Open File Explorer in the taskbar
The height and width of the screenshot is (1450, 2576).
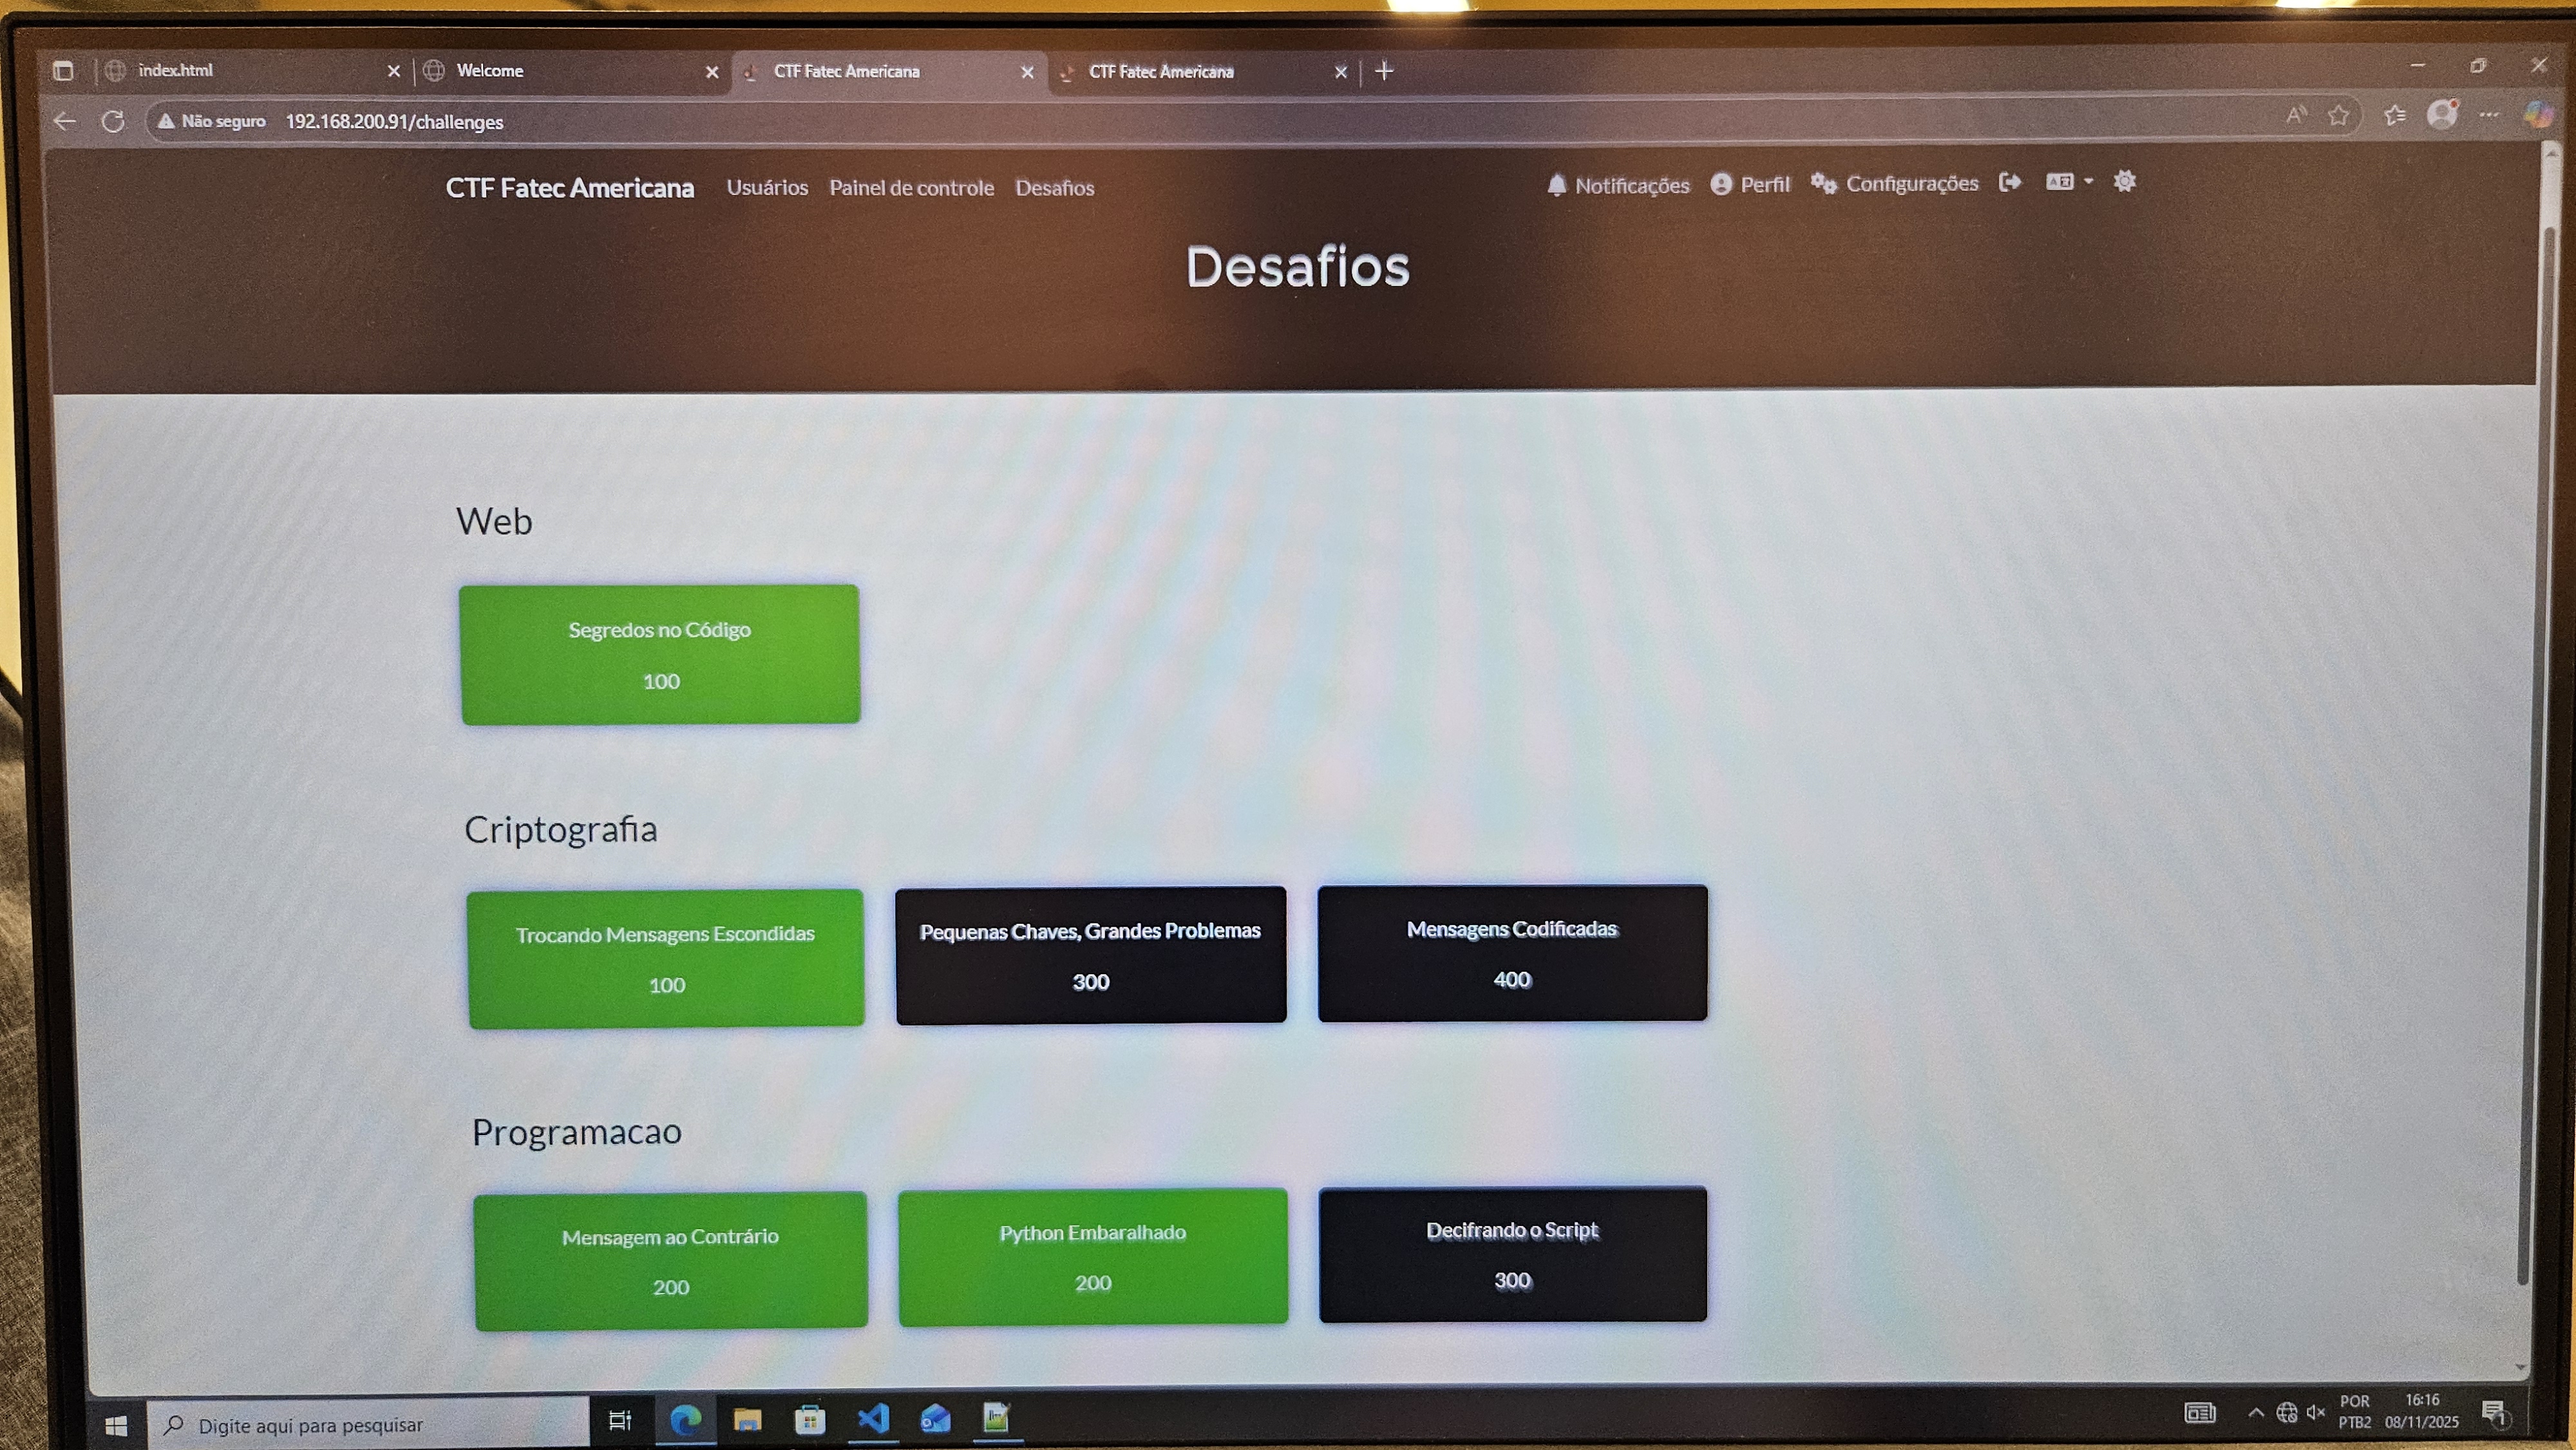tap(747, 1419)
